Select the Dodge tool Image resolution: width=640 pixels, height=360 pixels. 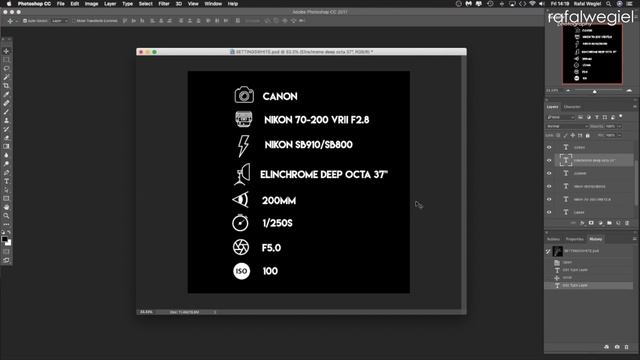coord(6,164)
